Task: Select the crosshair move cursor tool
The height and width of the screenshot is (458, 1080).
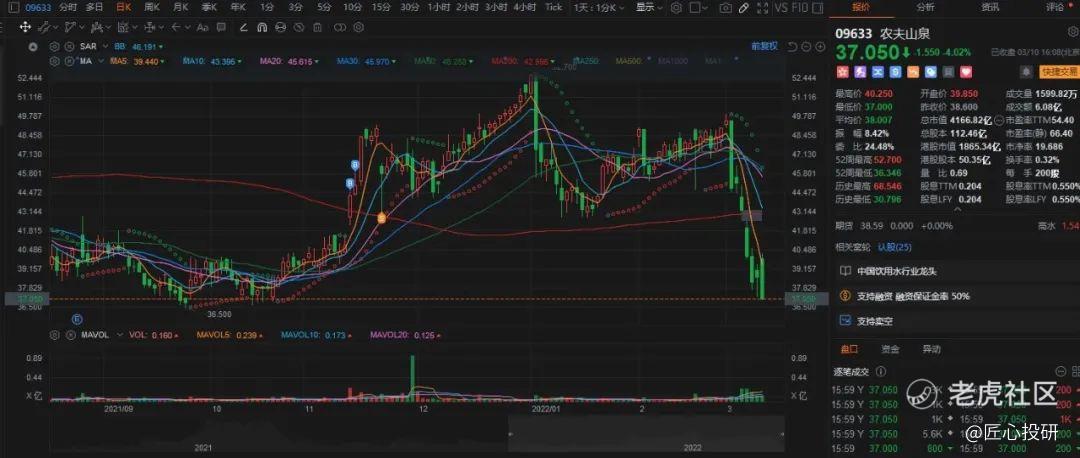Action: (x=25, y=28)
